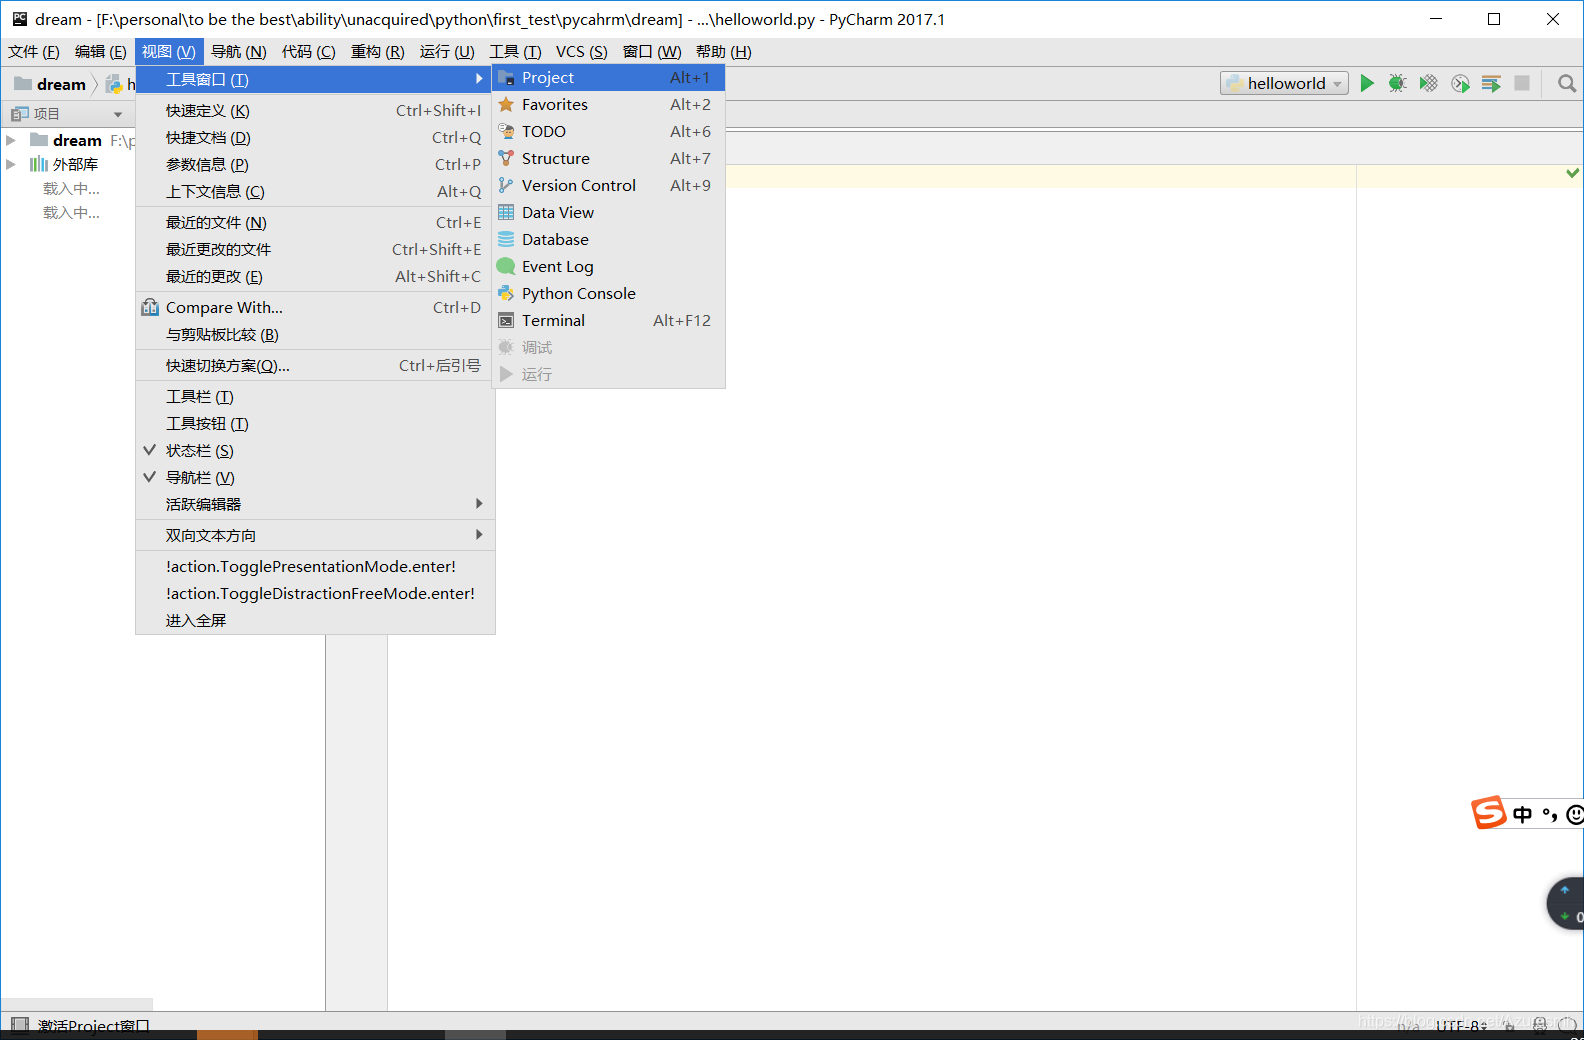
Task: Click the Sogou input method S icon
Action: coord(1488,813)
